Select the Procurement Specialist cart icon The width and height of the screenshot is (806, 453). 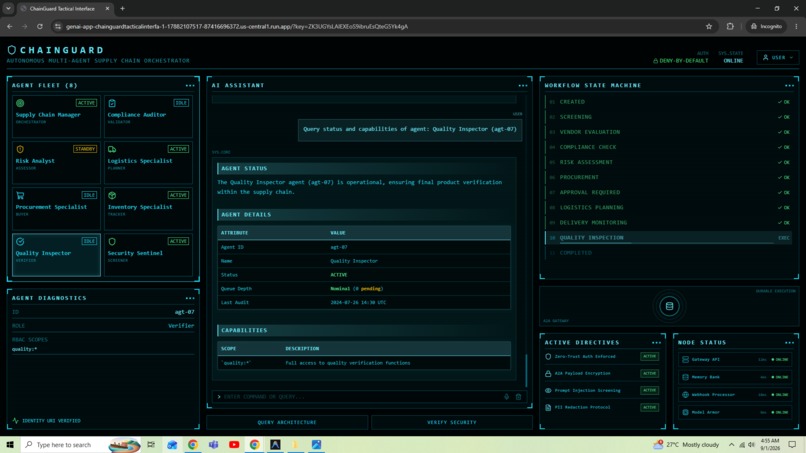tap(20, 195)
